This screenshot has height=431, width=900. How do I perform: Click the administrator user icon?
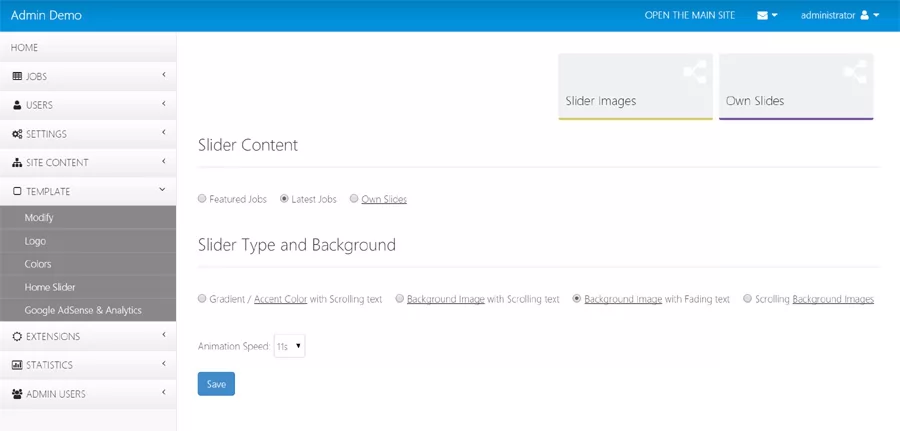[x=865, y=16]
